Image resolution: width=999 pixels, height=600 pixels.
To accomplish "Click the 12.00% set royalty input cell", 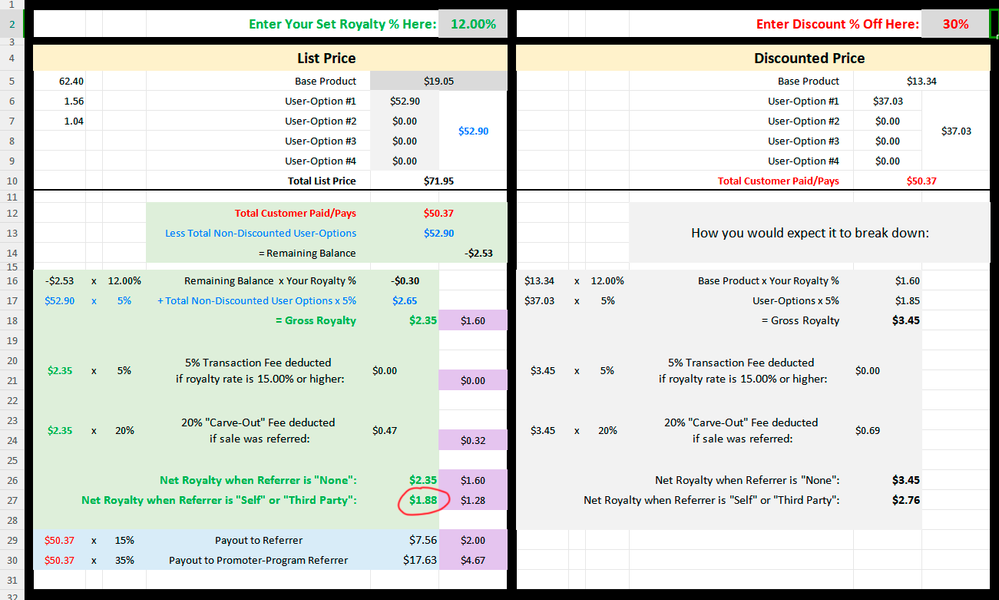I will point(472,24).
